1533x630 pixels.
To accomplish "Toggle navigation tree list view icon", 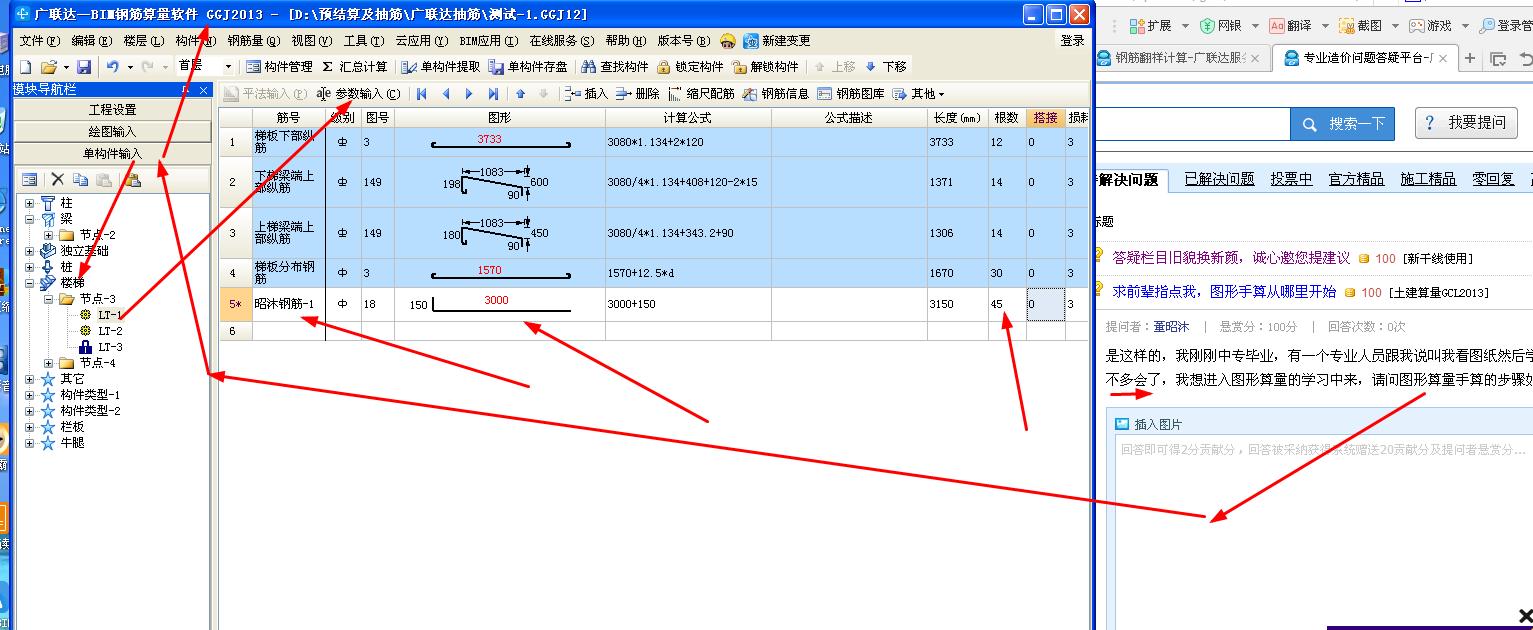I will click(x=30, y=180).
